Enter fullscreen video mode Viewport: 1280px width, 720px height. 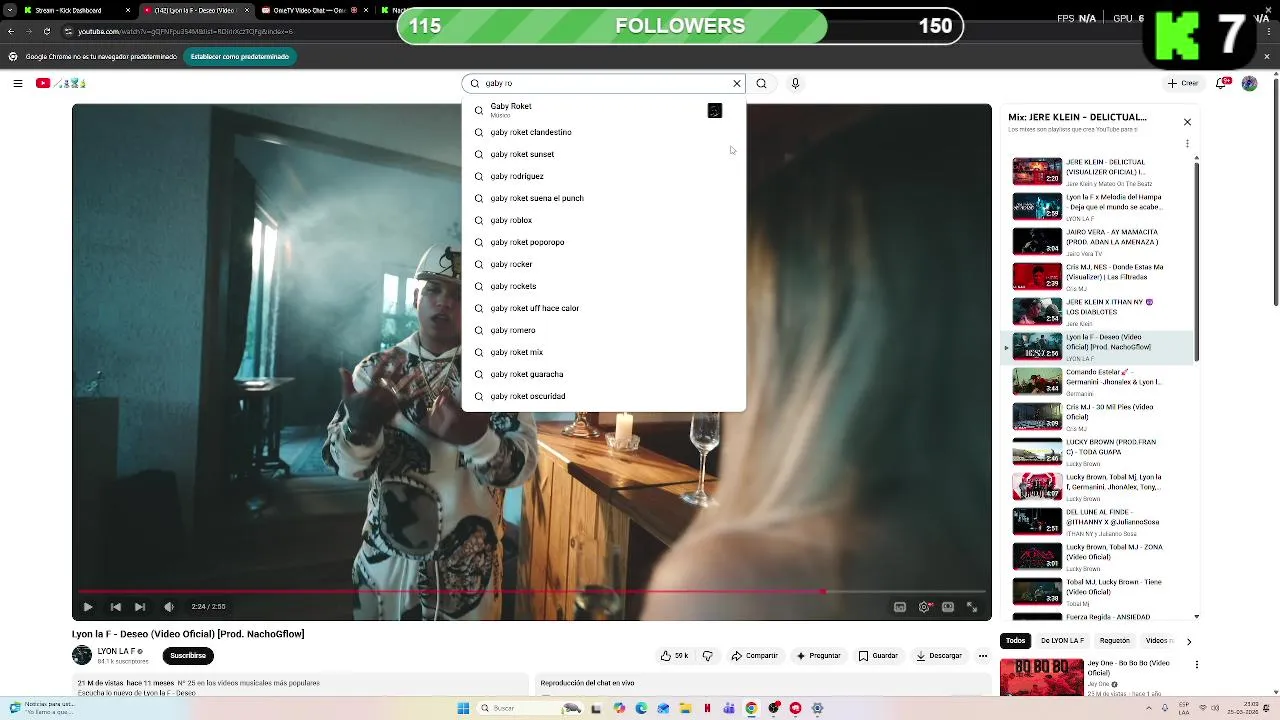point(972,606)
